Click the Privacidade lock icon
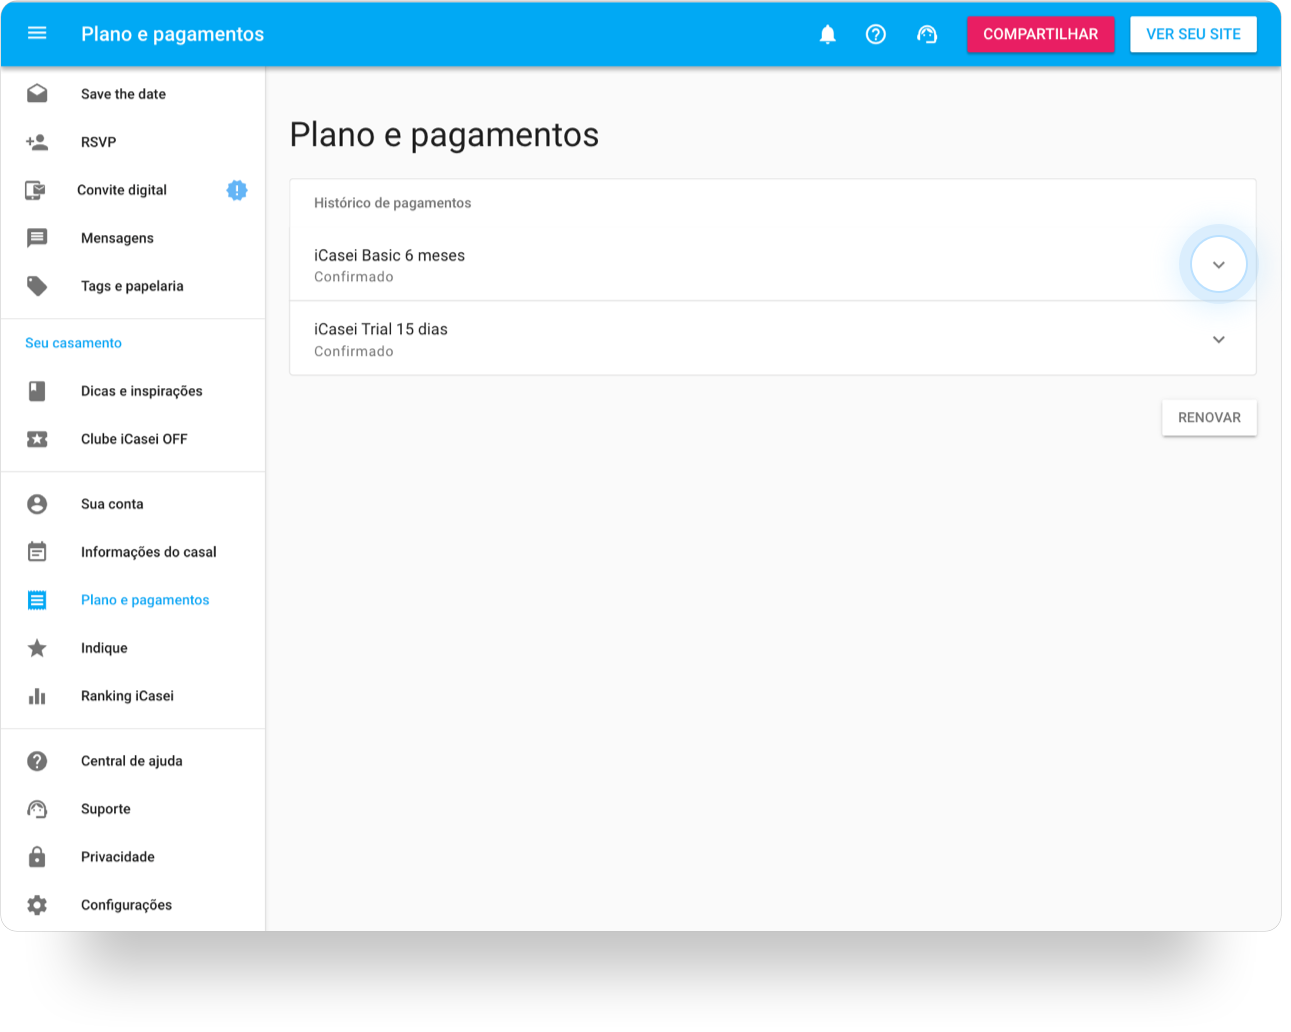This screenshot has height=1032, width=1291. coord(37,857)
